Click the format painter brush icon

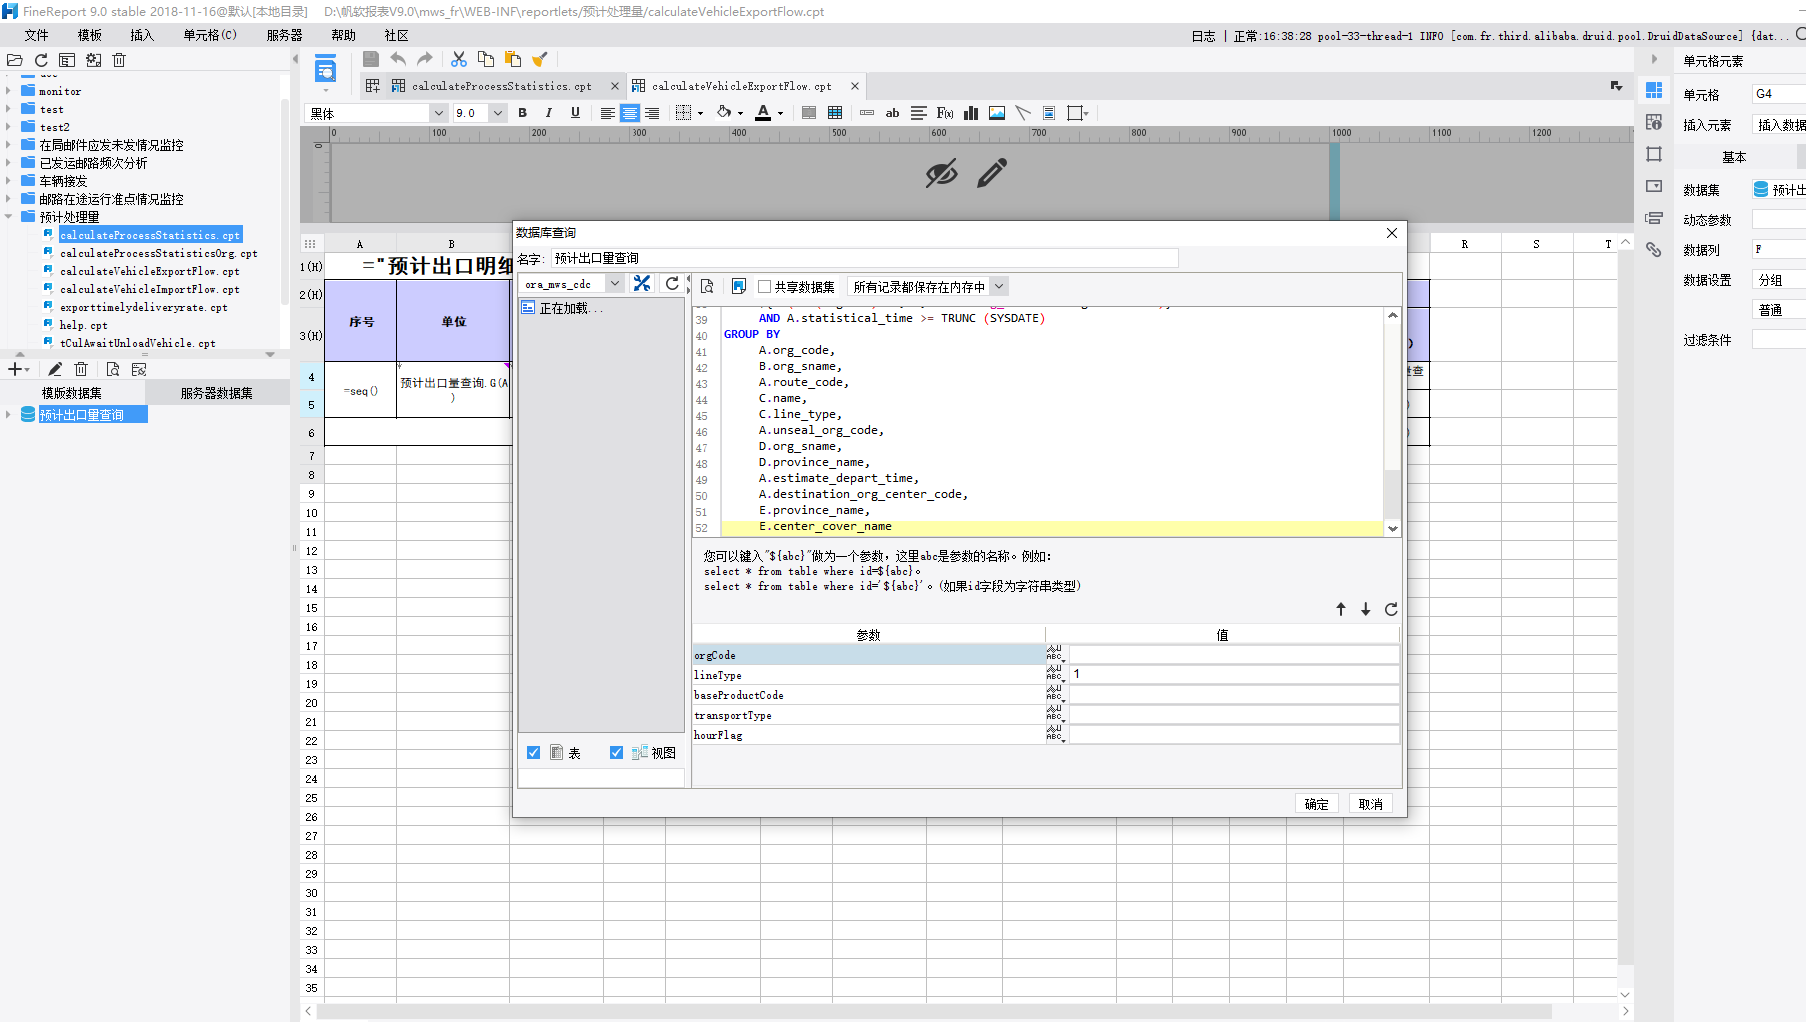click(x=540, y=60)
